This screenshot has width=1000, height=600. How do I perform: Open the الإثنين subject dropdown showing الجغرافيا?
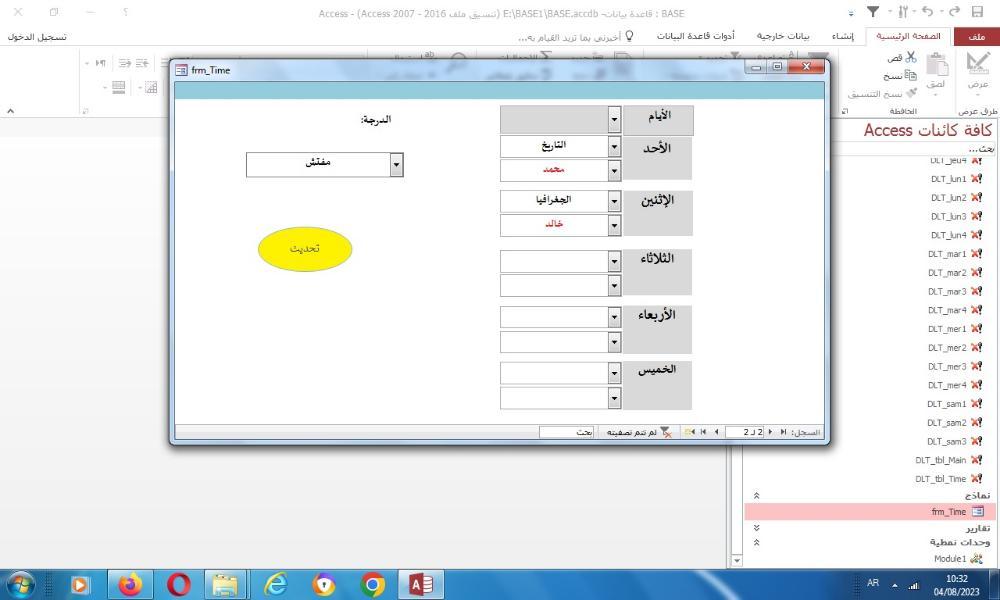[614, 201]
